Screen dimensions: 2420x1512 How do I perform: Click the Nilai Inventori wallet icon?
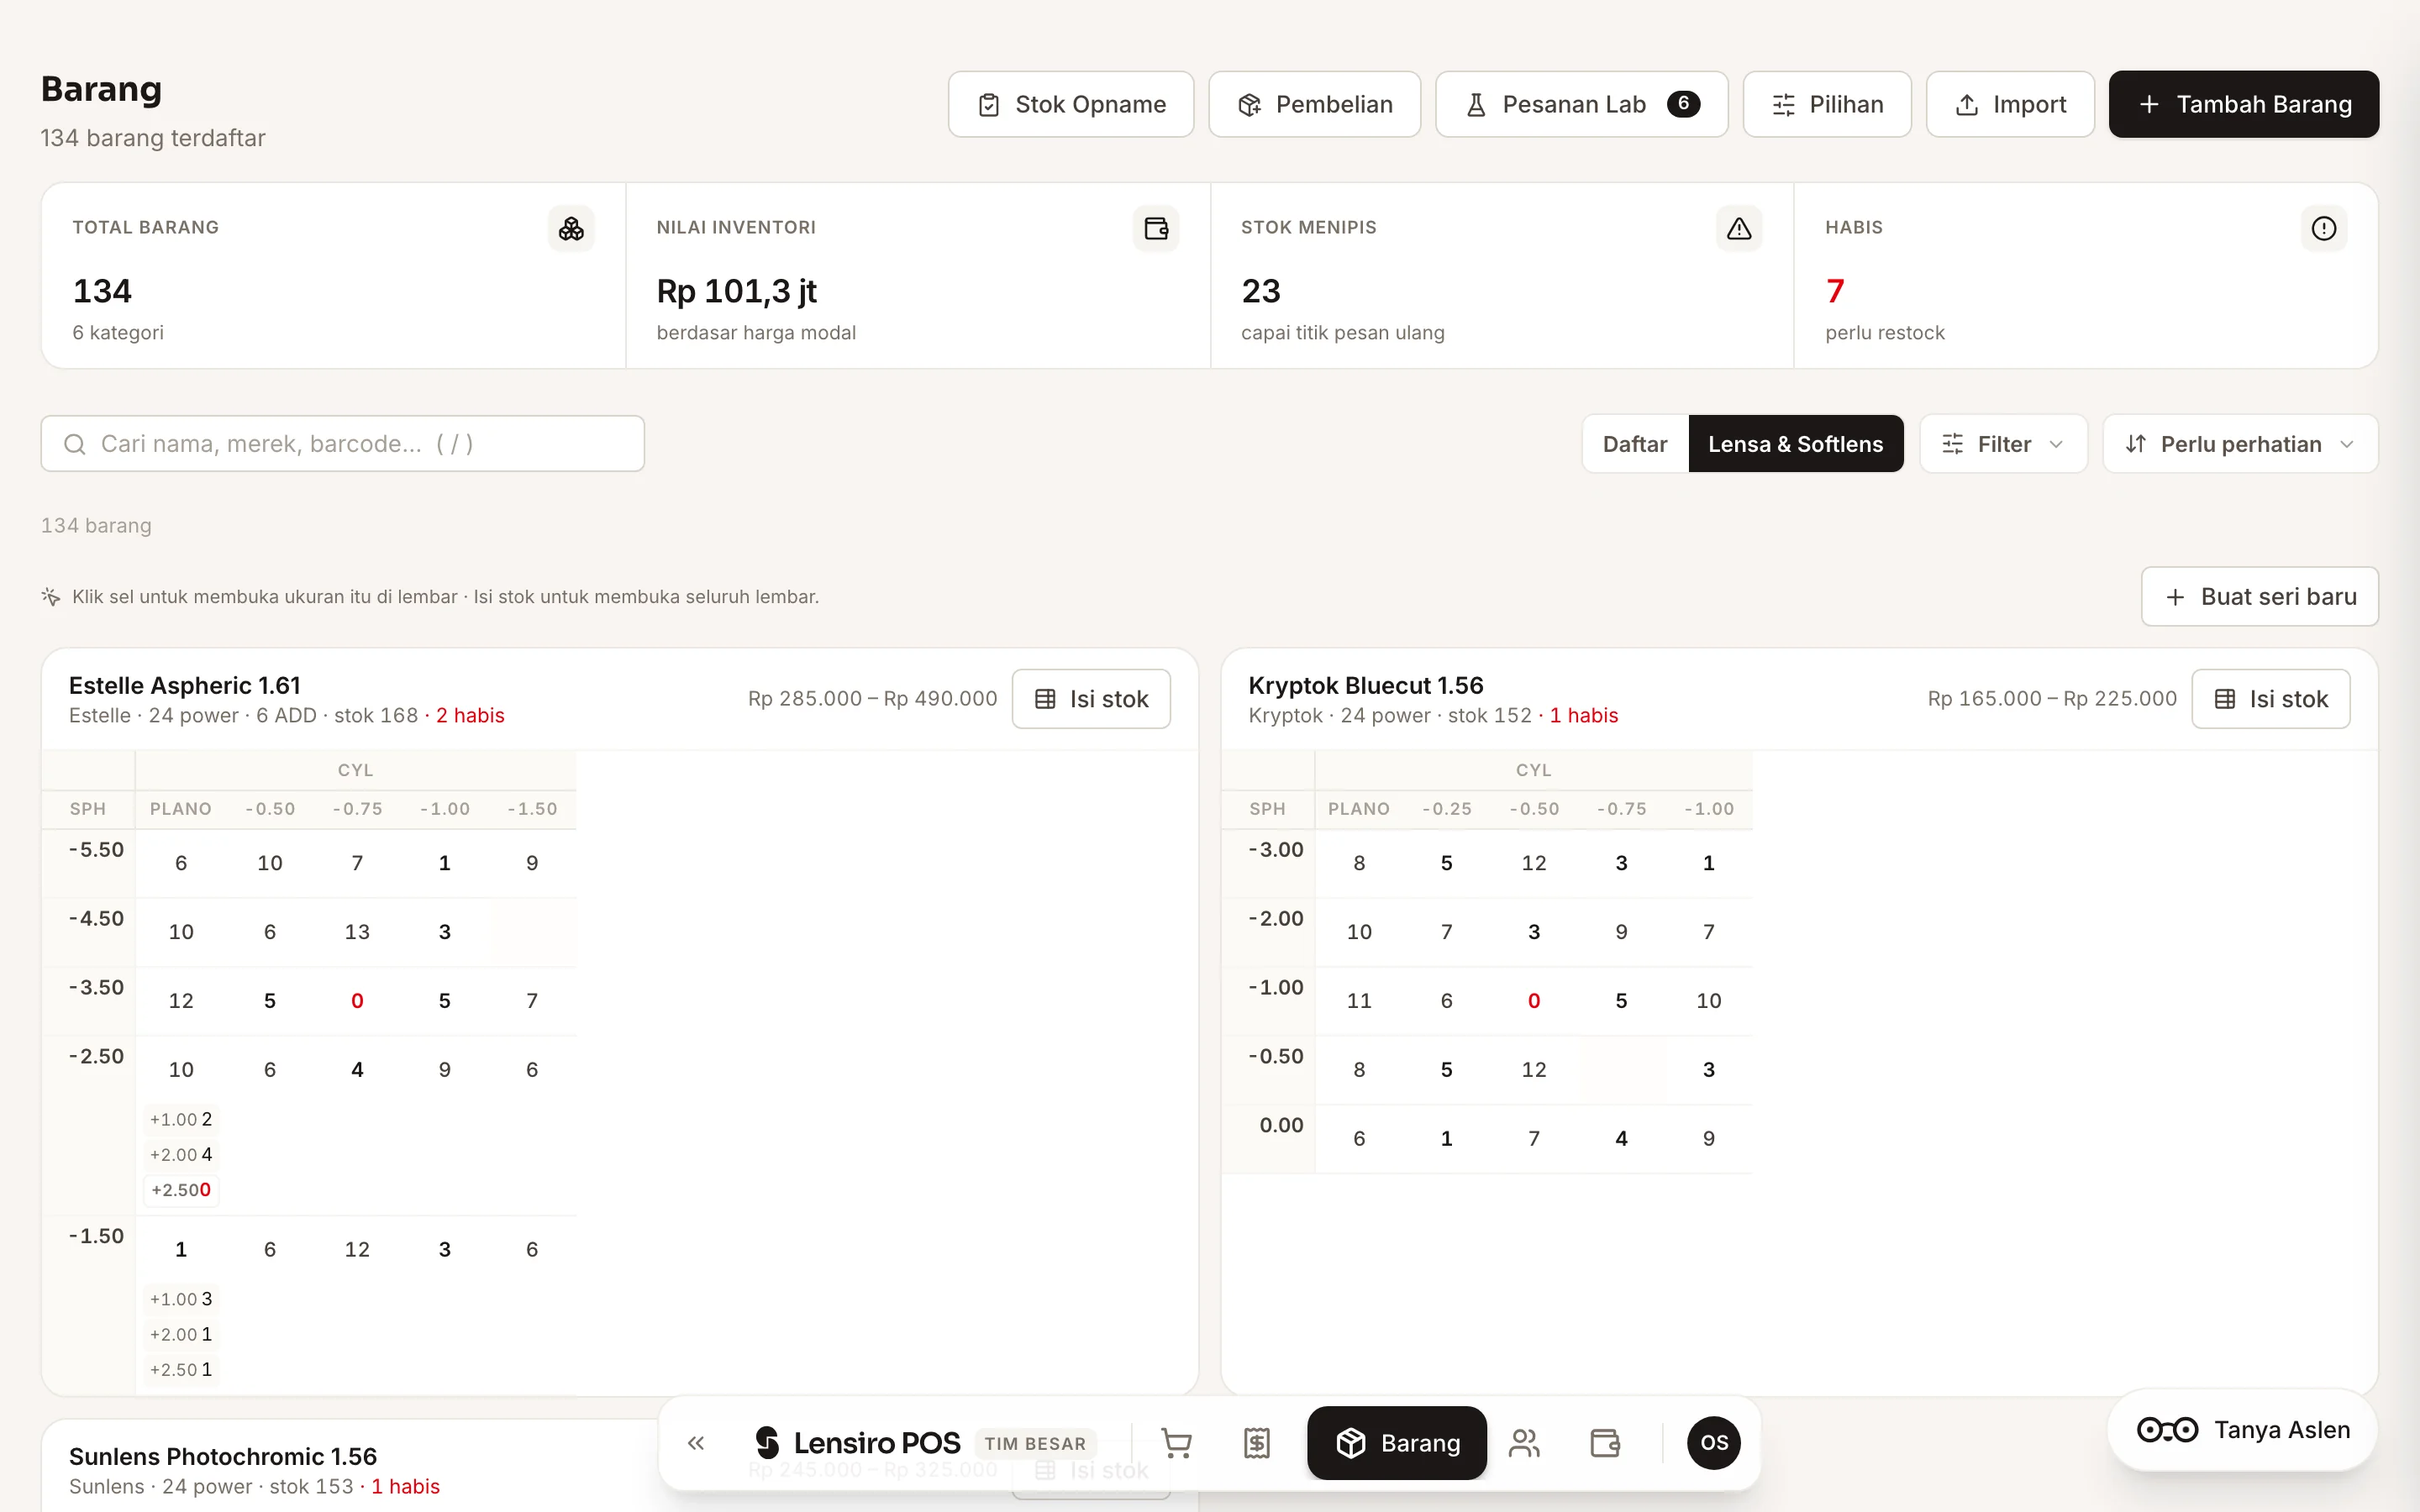point(1156,229)
